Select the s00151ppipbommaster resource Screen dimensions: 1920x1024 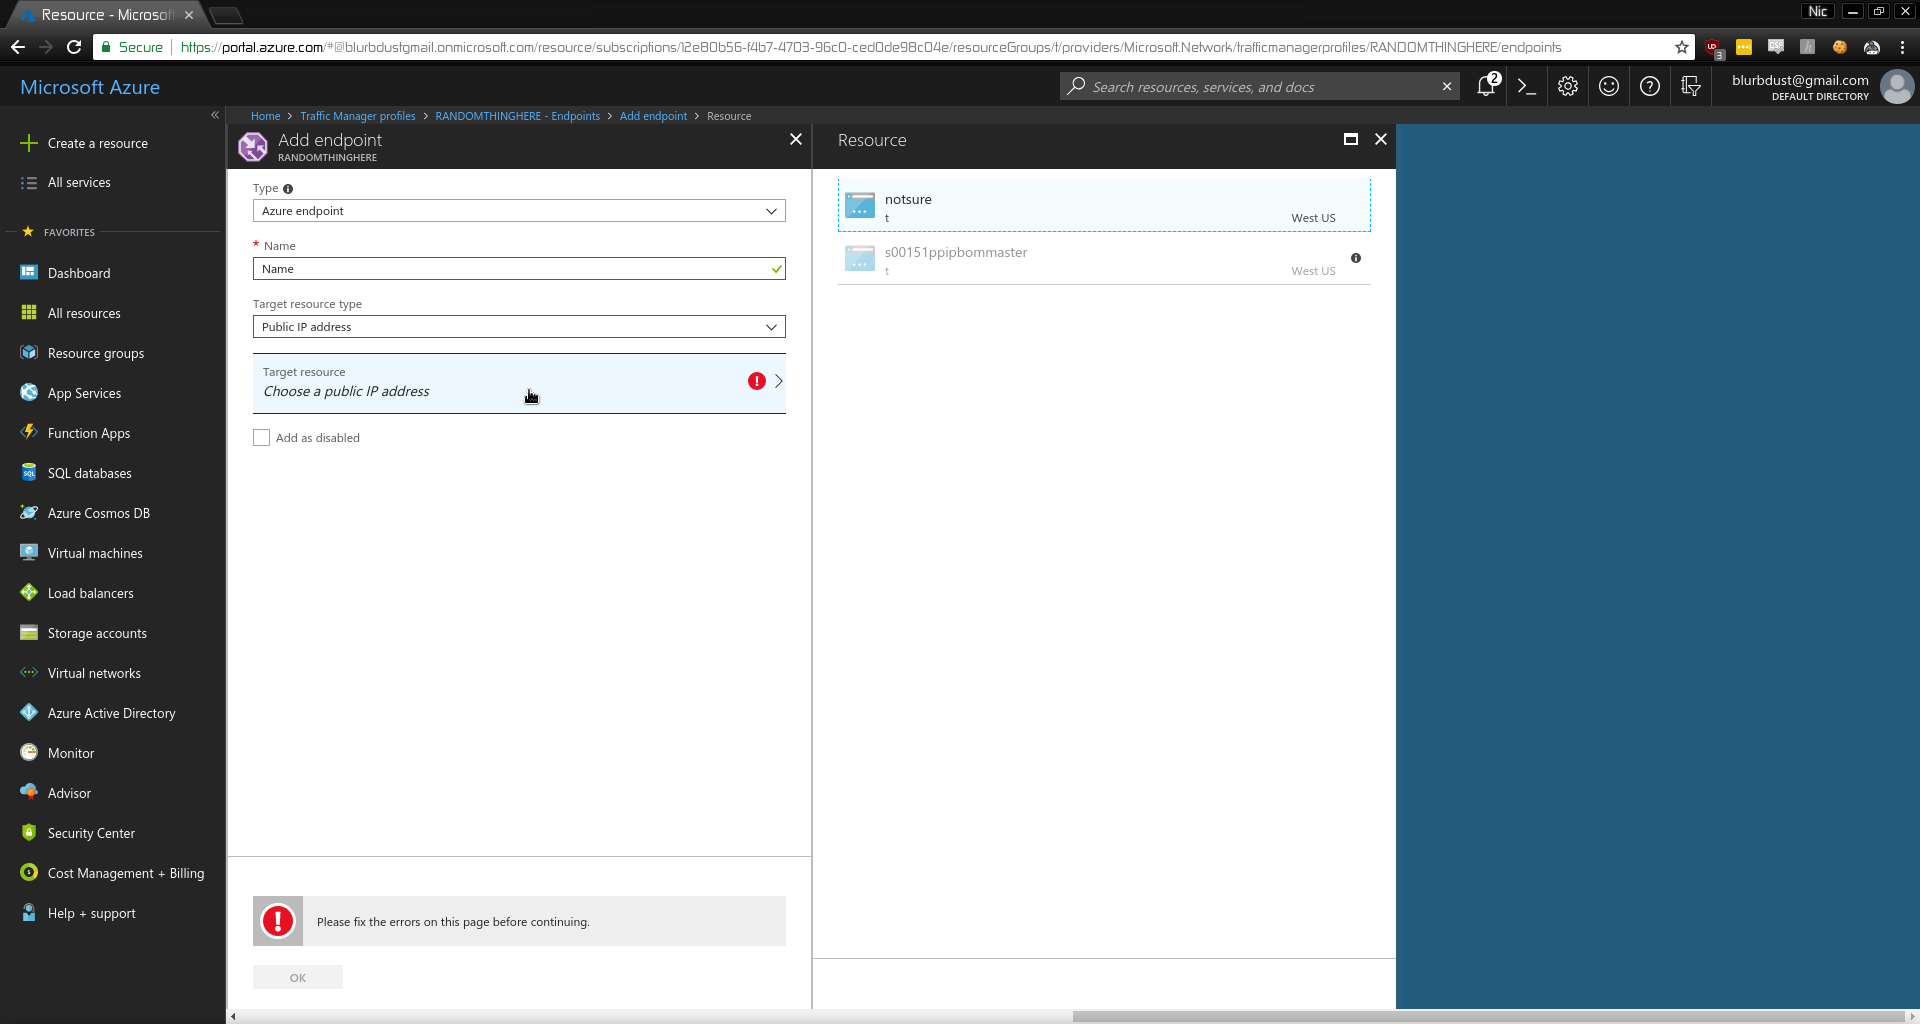point(1104,259)
